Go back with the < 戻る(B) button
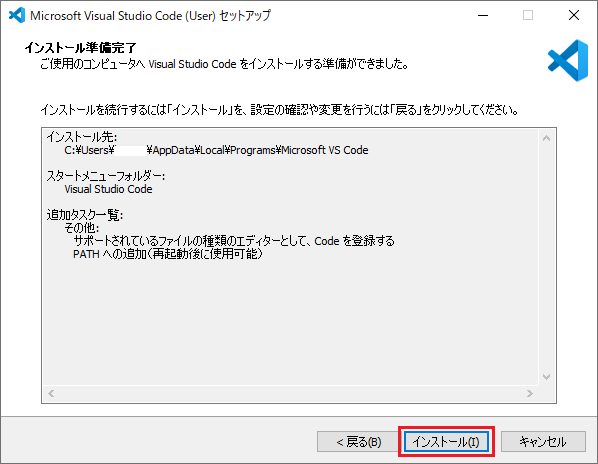 [x=358, y=442]
